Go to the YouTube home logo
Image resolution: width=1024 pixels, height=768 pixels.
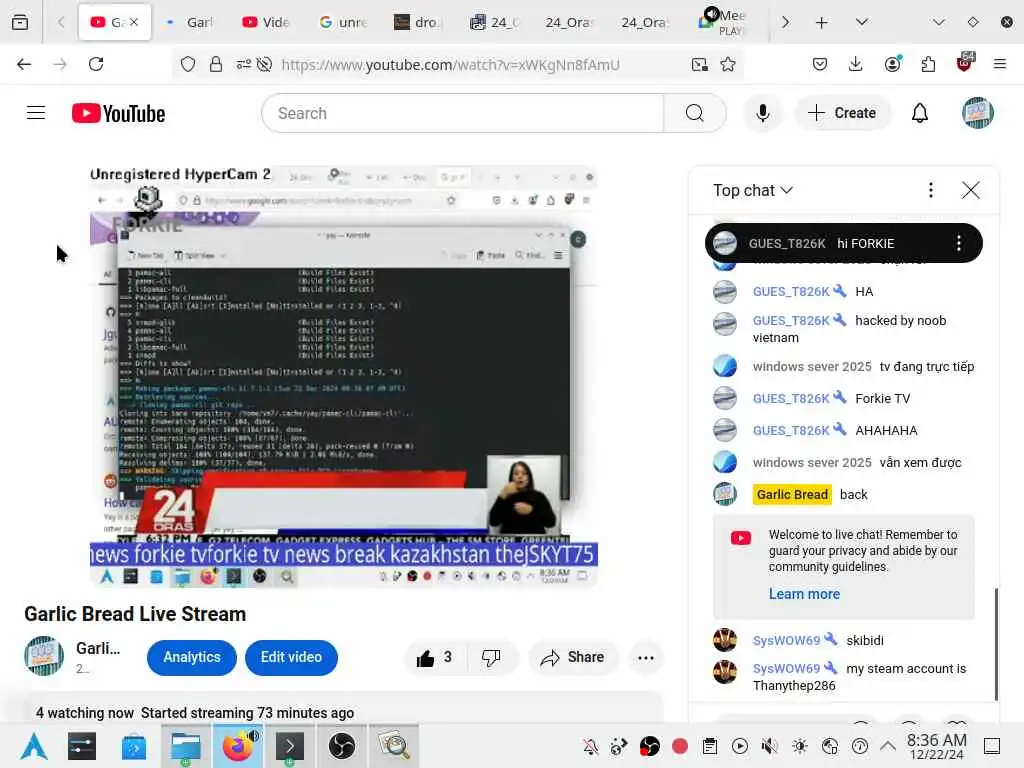point(118,113)
